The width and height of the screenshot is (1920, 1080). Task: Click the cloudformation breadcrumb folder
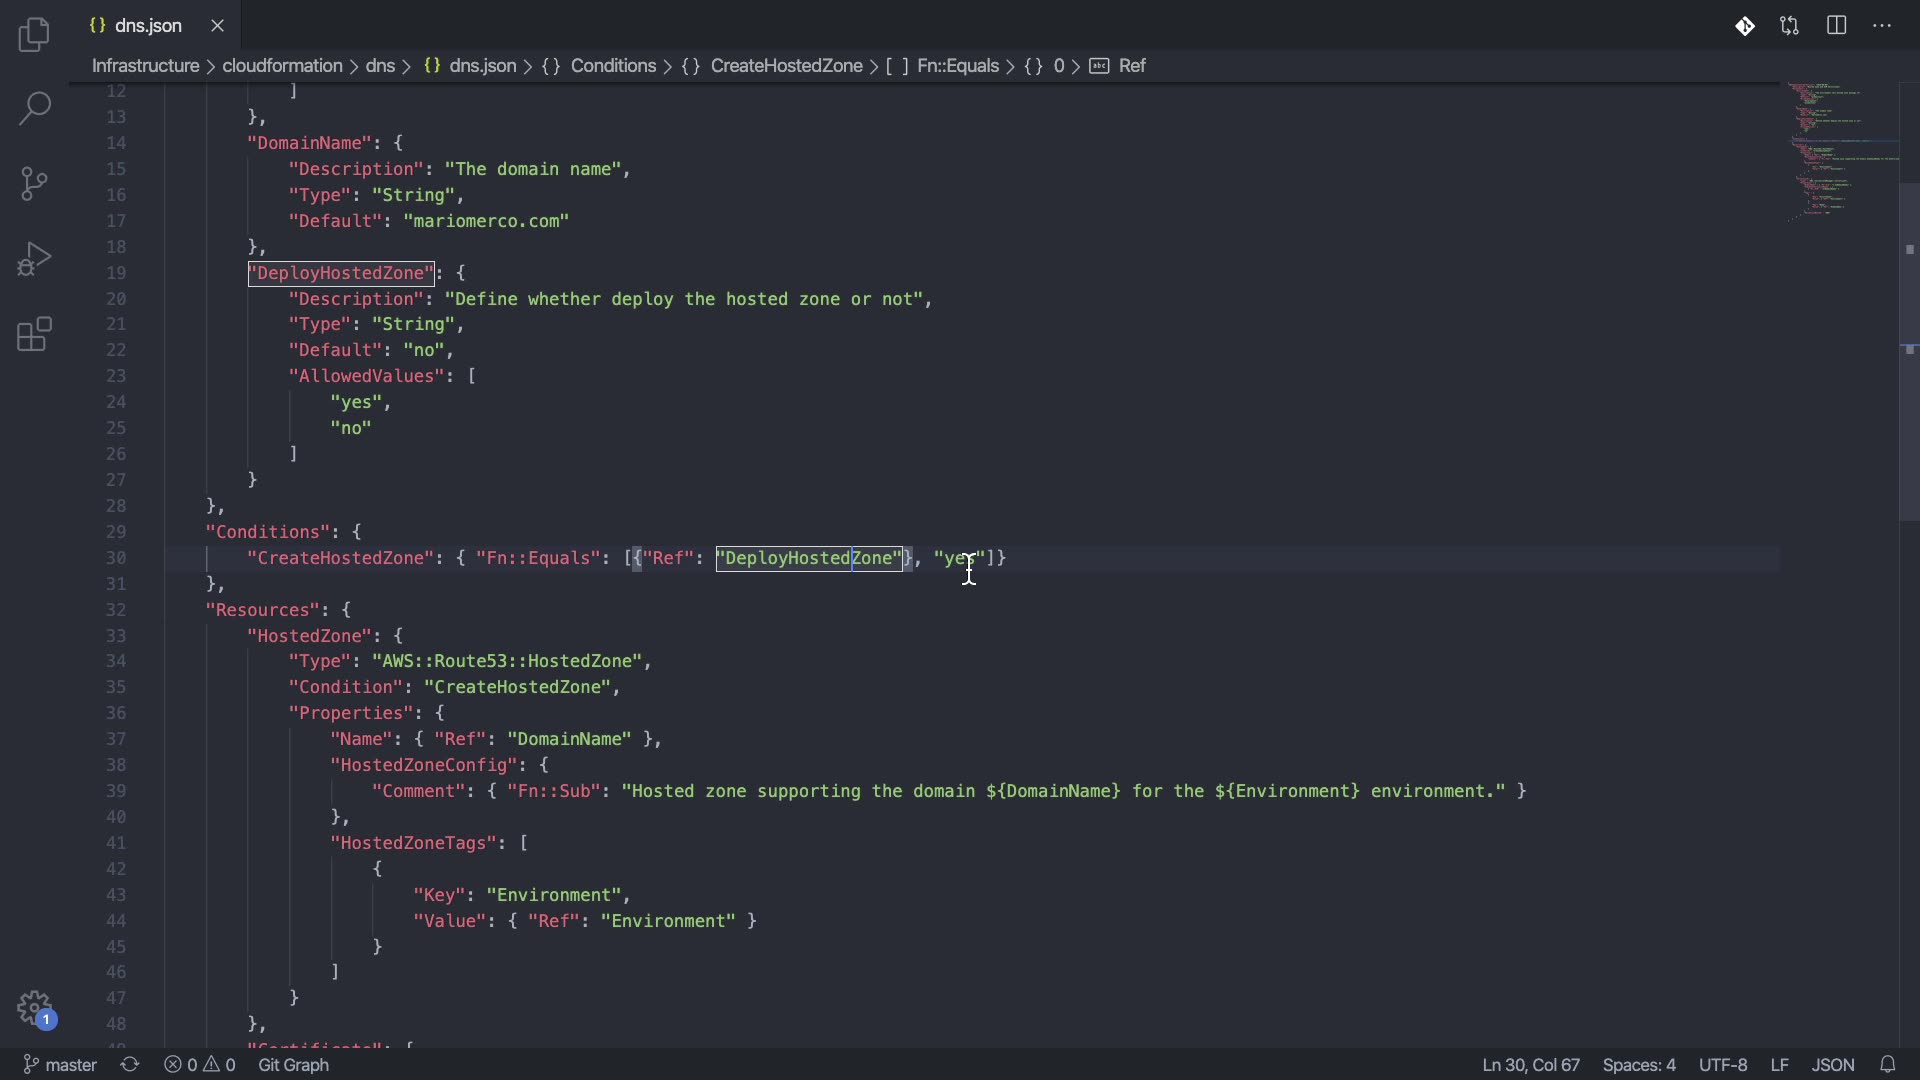282,66
